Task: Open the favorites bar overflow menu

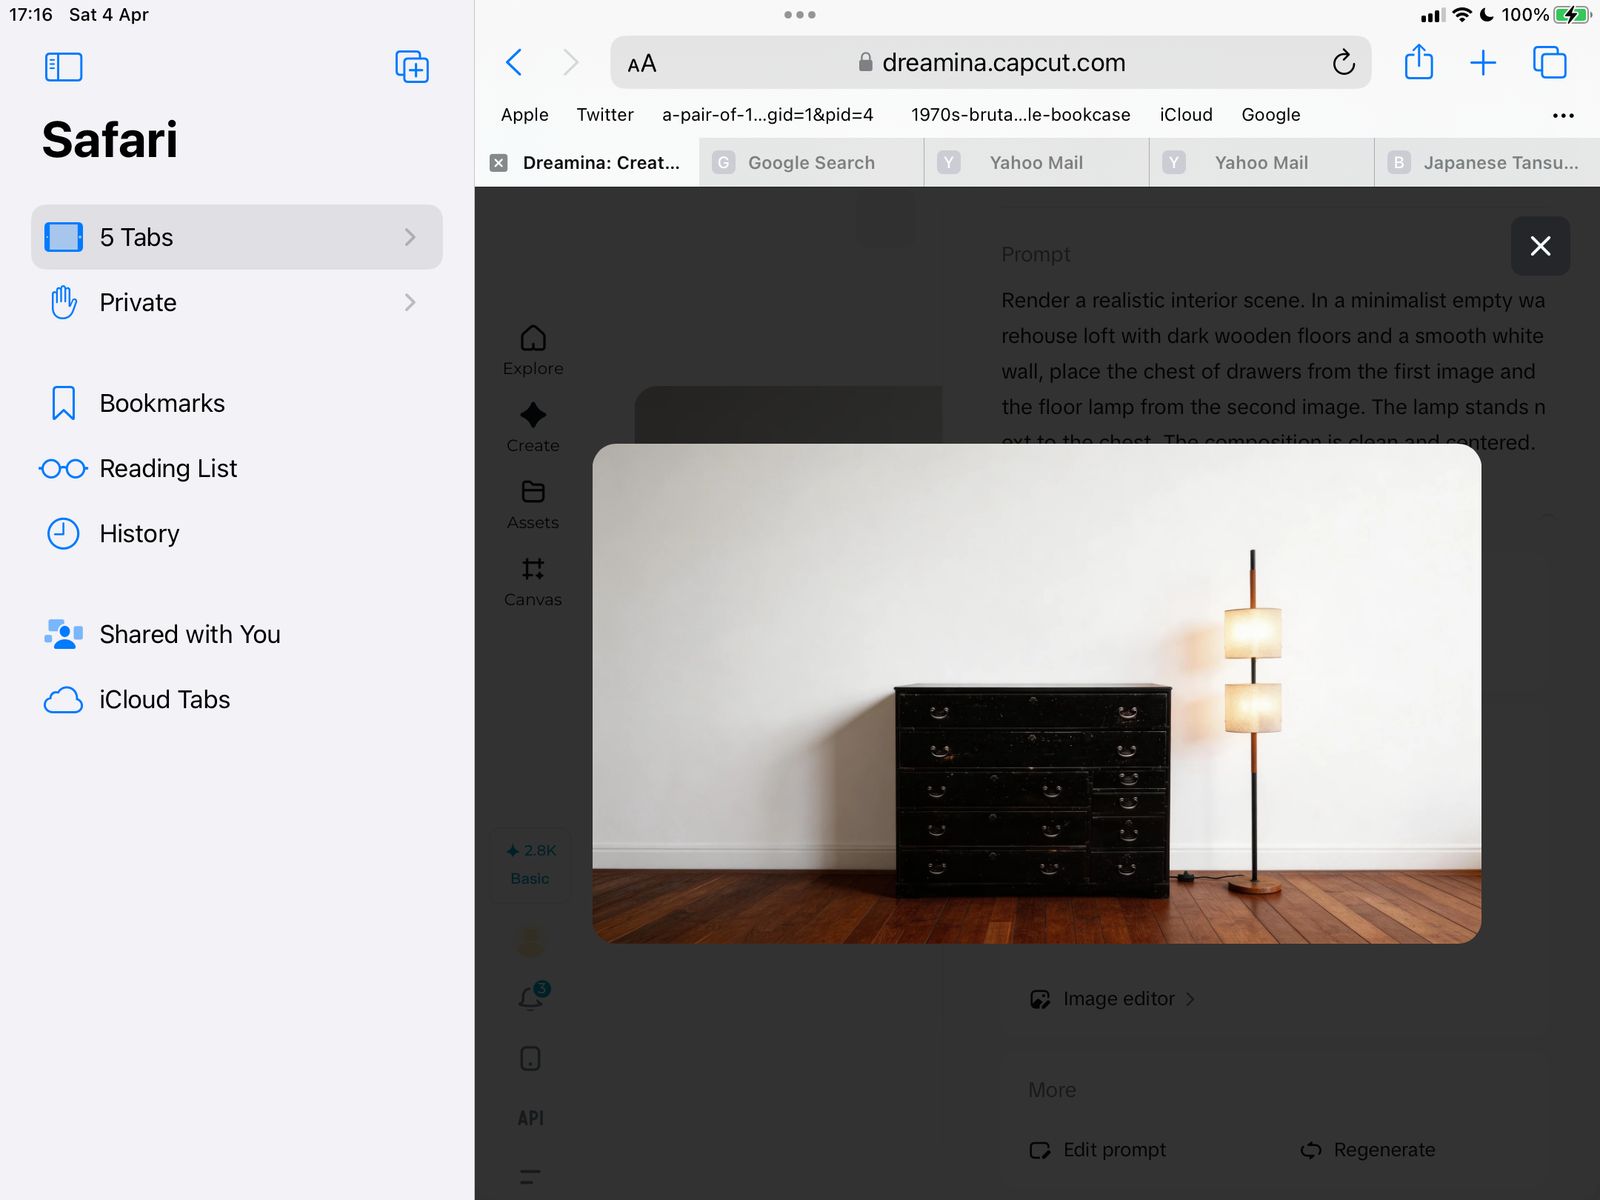Action: 1563,116
